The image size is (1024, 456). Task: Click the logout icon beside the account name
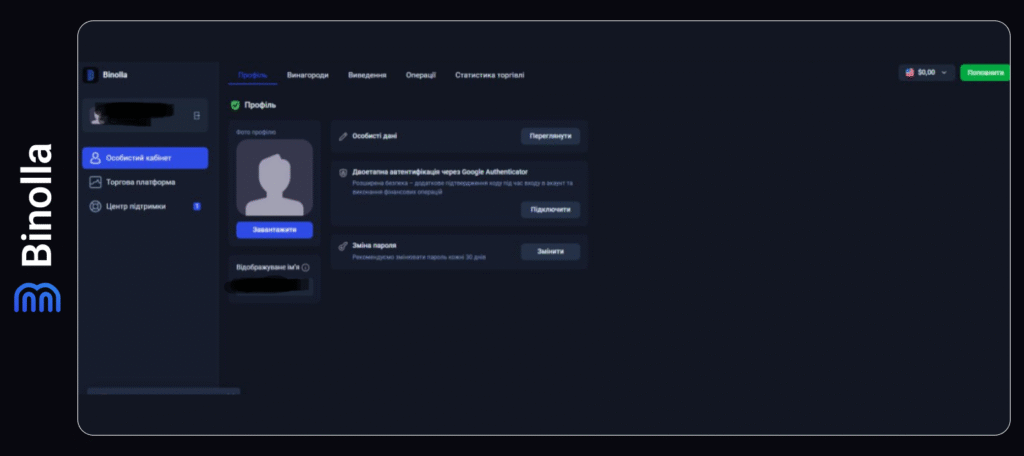196,116
